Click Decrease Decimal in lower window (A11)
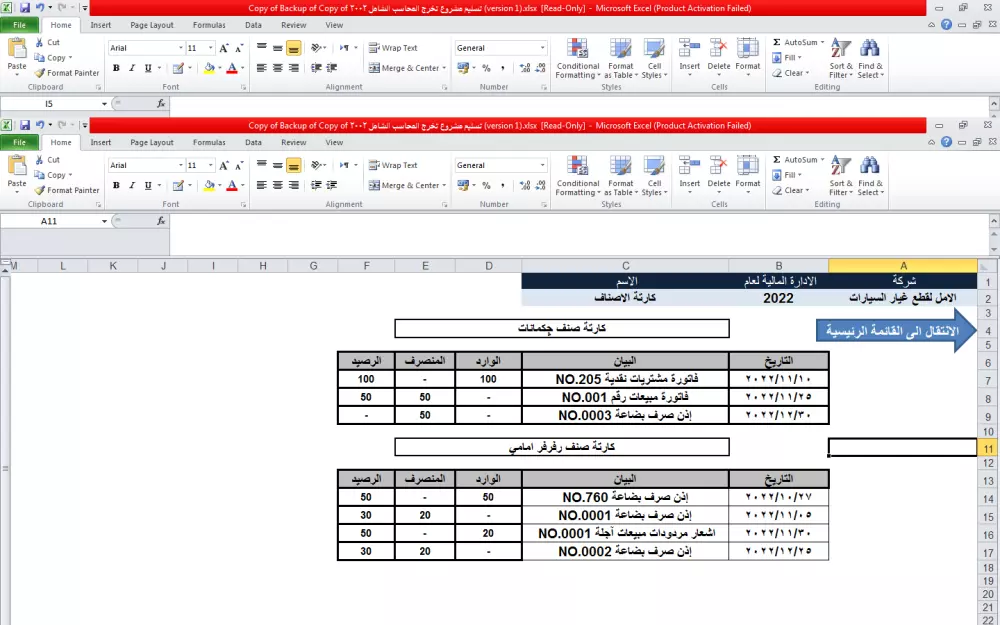The height and width of the screenshot is (625, 1000). pos(540,185)
